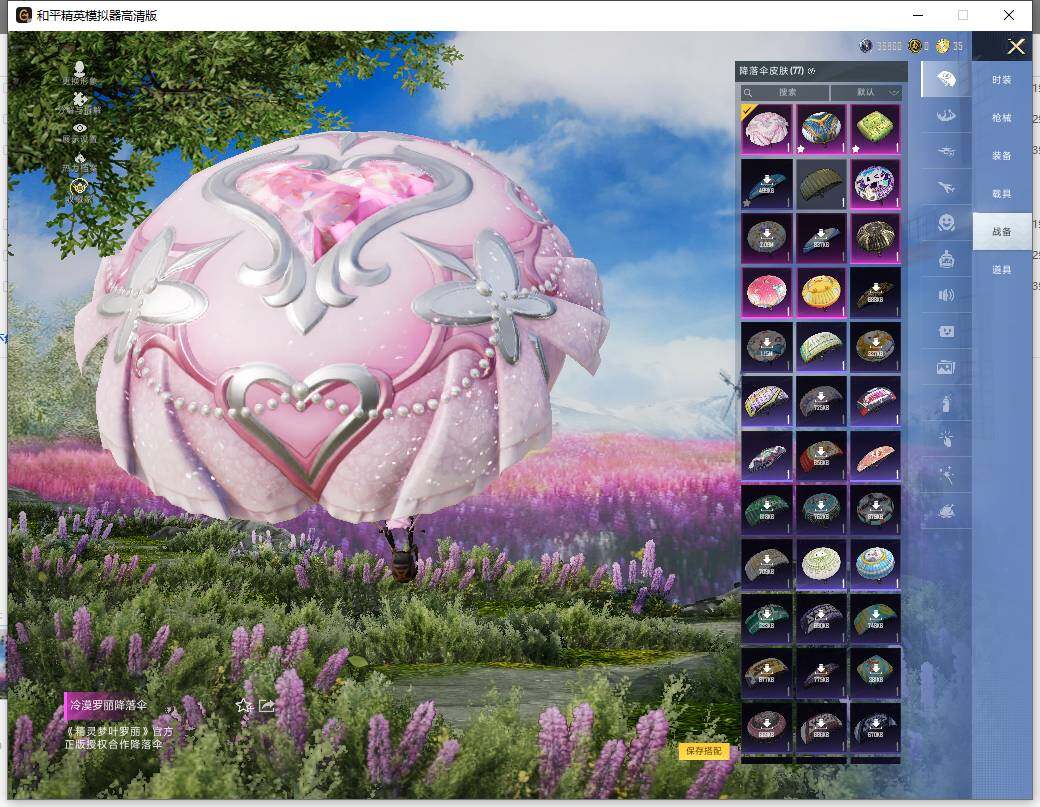Image resolution: width=1040 pixels, height=807 pixels.
Task: Select the yellow duck parachute thumbnail
Action: click(821, 292)
